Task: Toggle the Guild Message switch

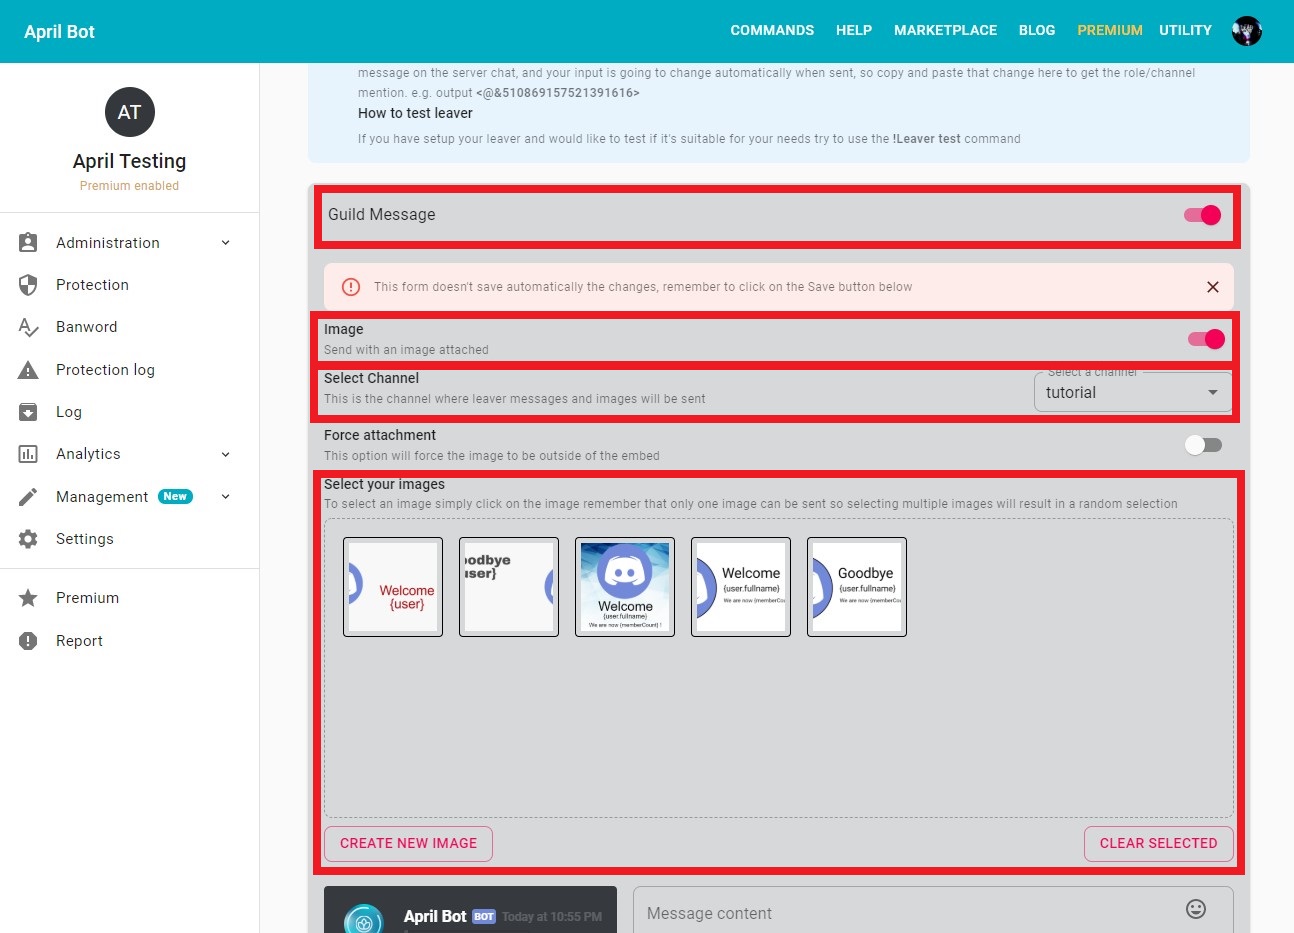Action: (1202, 215)
